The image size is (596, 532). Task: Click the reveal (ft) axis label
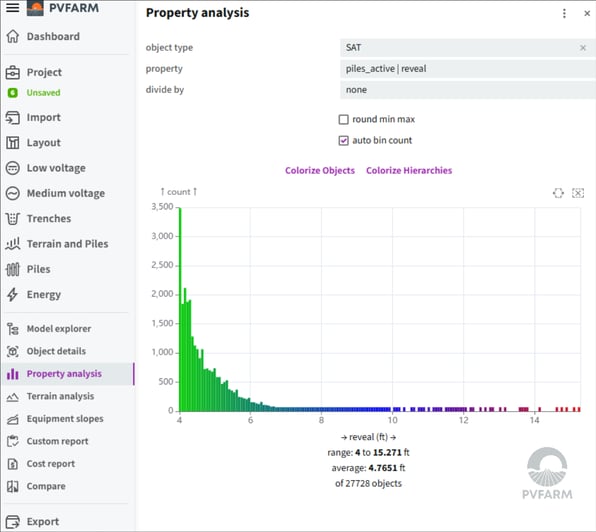[x=368, y=437]
